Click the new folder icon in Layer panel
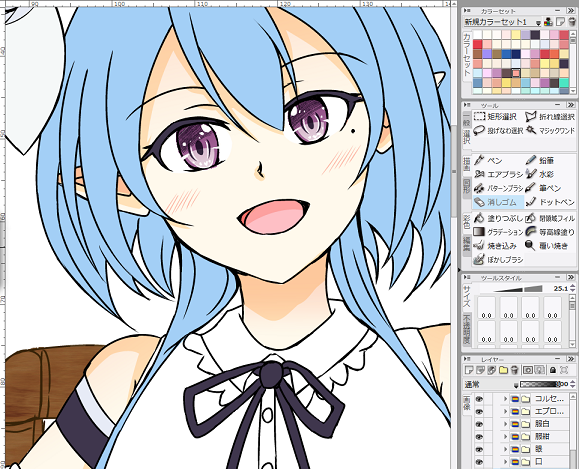This screenshot has width=579, height=469. coord(503,369)
